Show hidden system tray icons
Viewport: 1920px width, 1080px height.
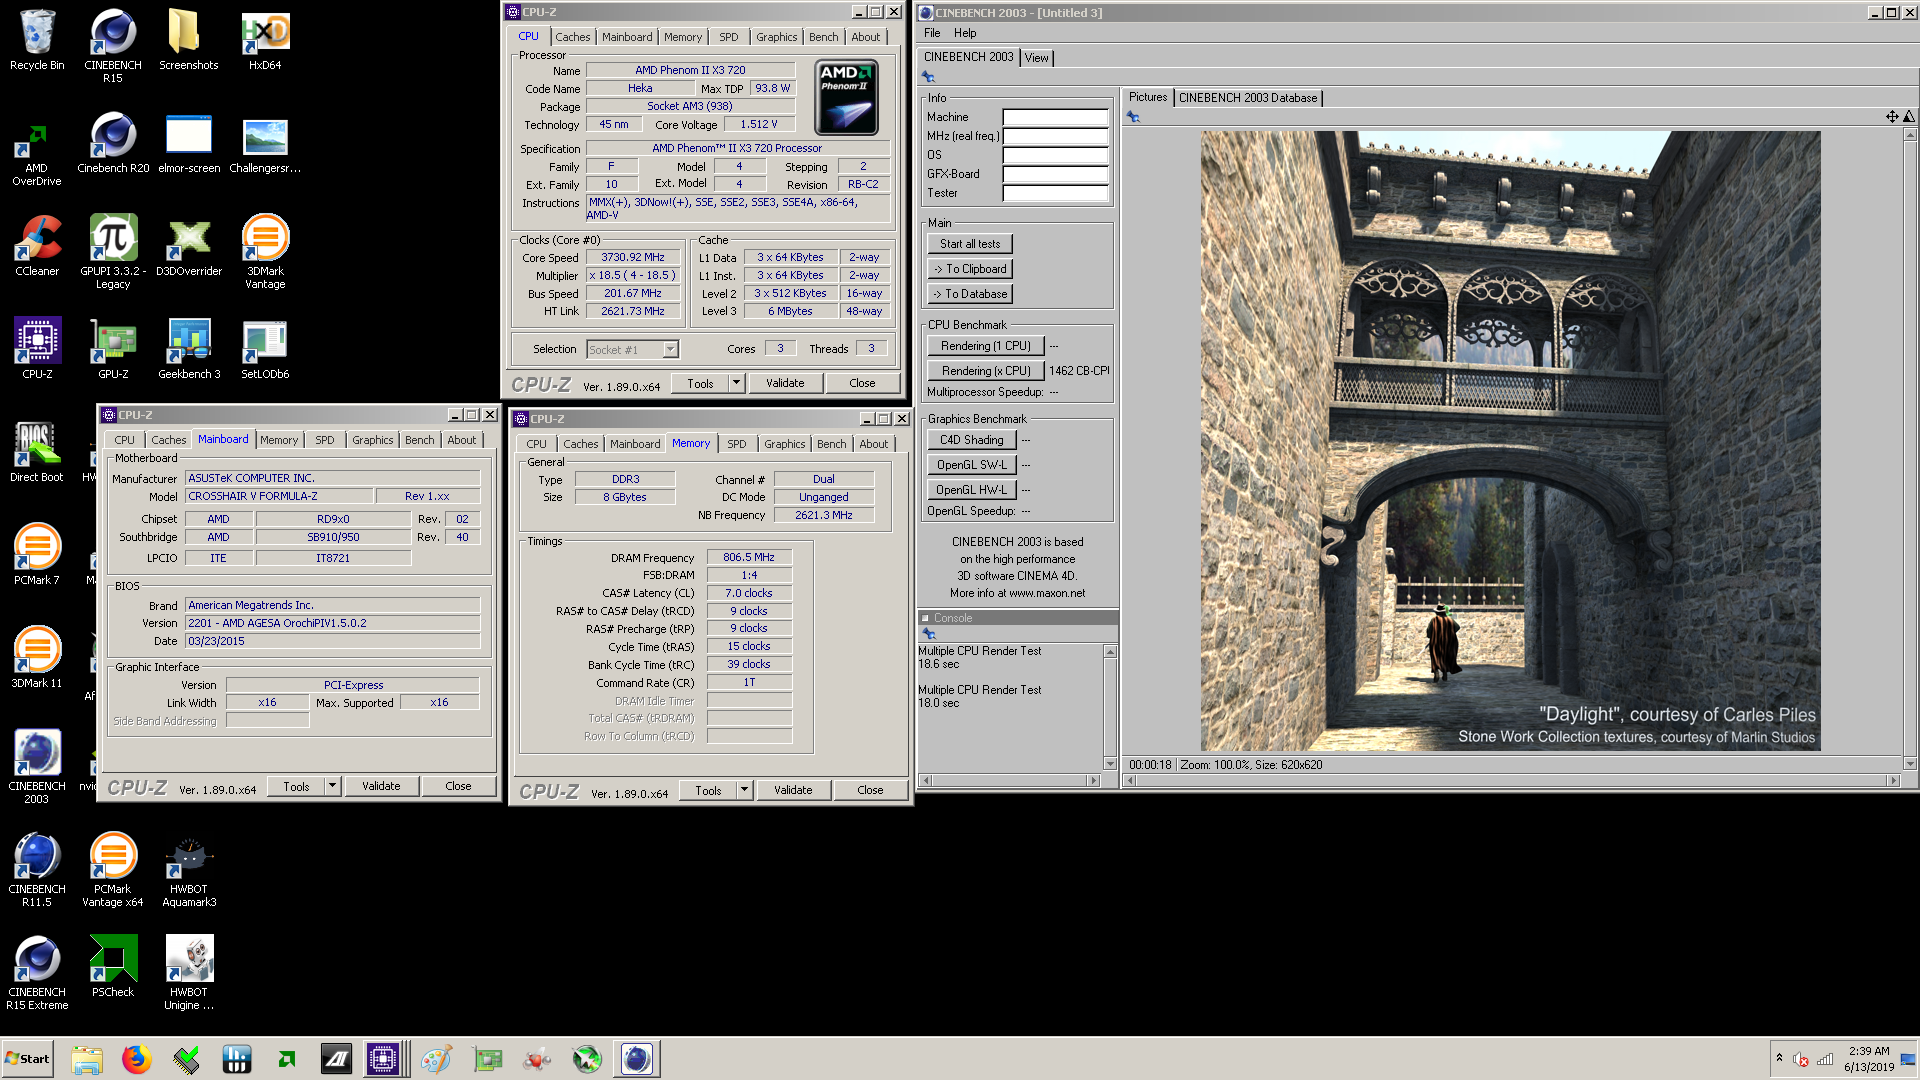[x=1779, y=1058]
